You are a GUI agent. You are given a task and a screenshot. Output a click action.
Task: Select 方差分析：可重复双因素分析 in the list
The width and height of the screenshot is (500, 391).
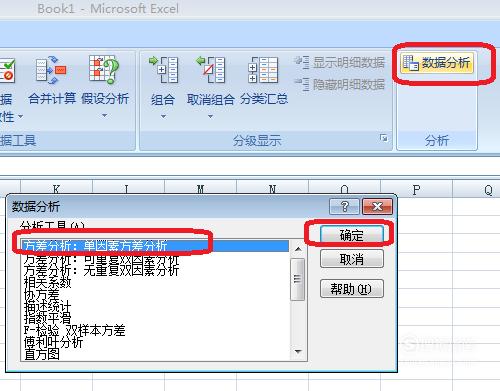(x=155, y=259)
